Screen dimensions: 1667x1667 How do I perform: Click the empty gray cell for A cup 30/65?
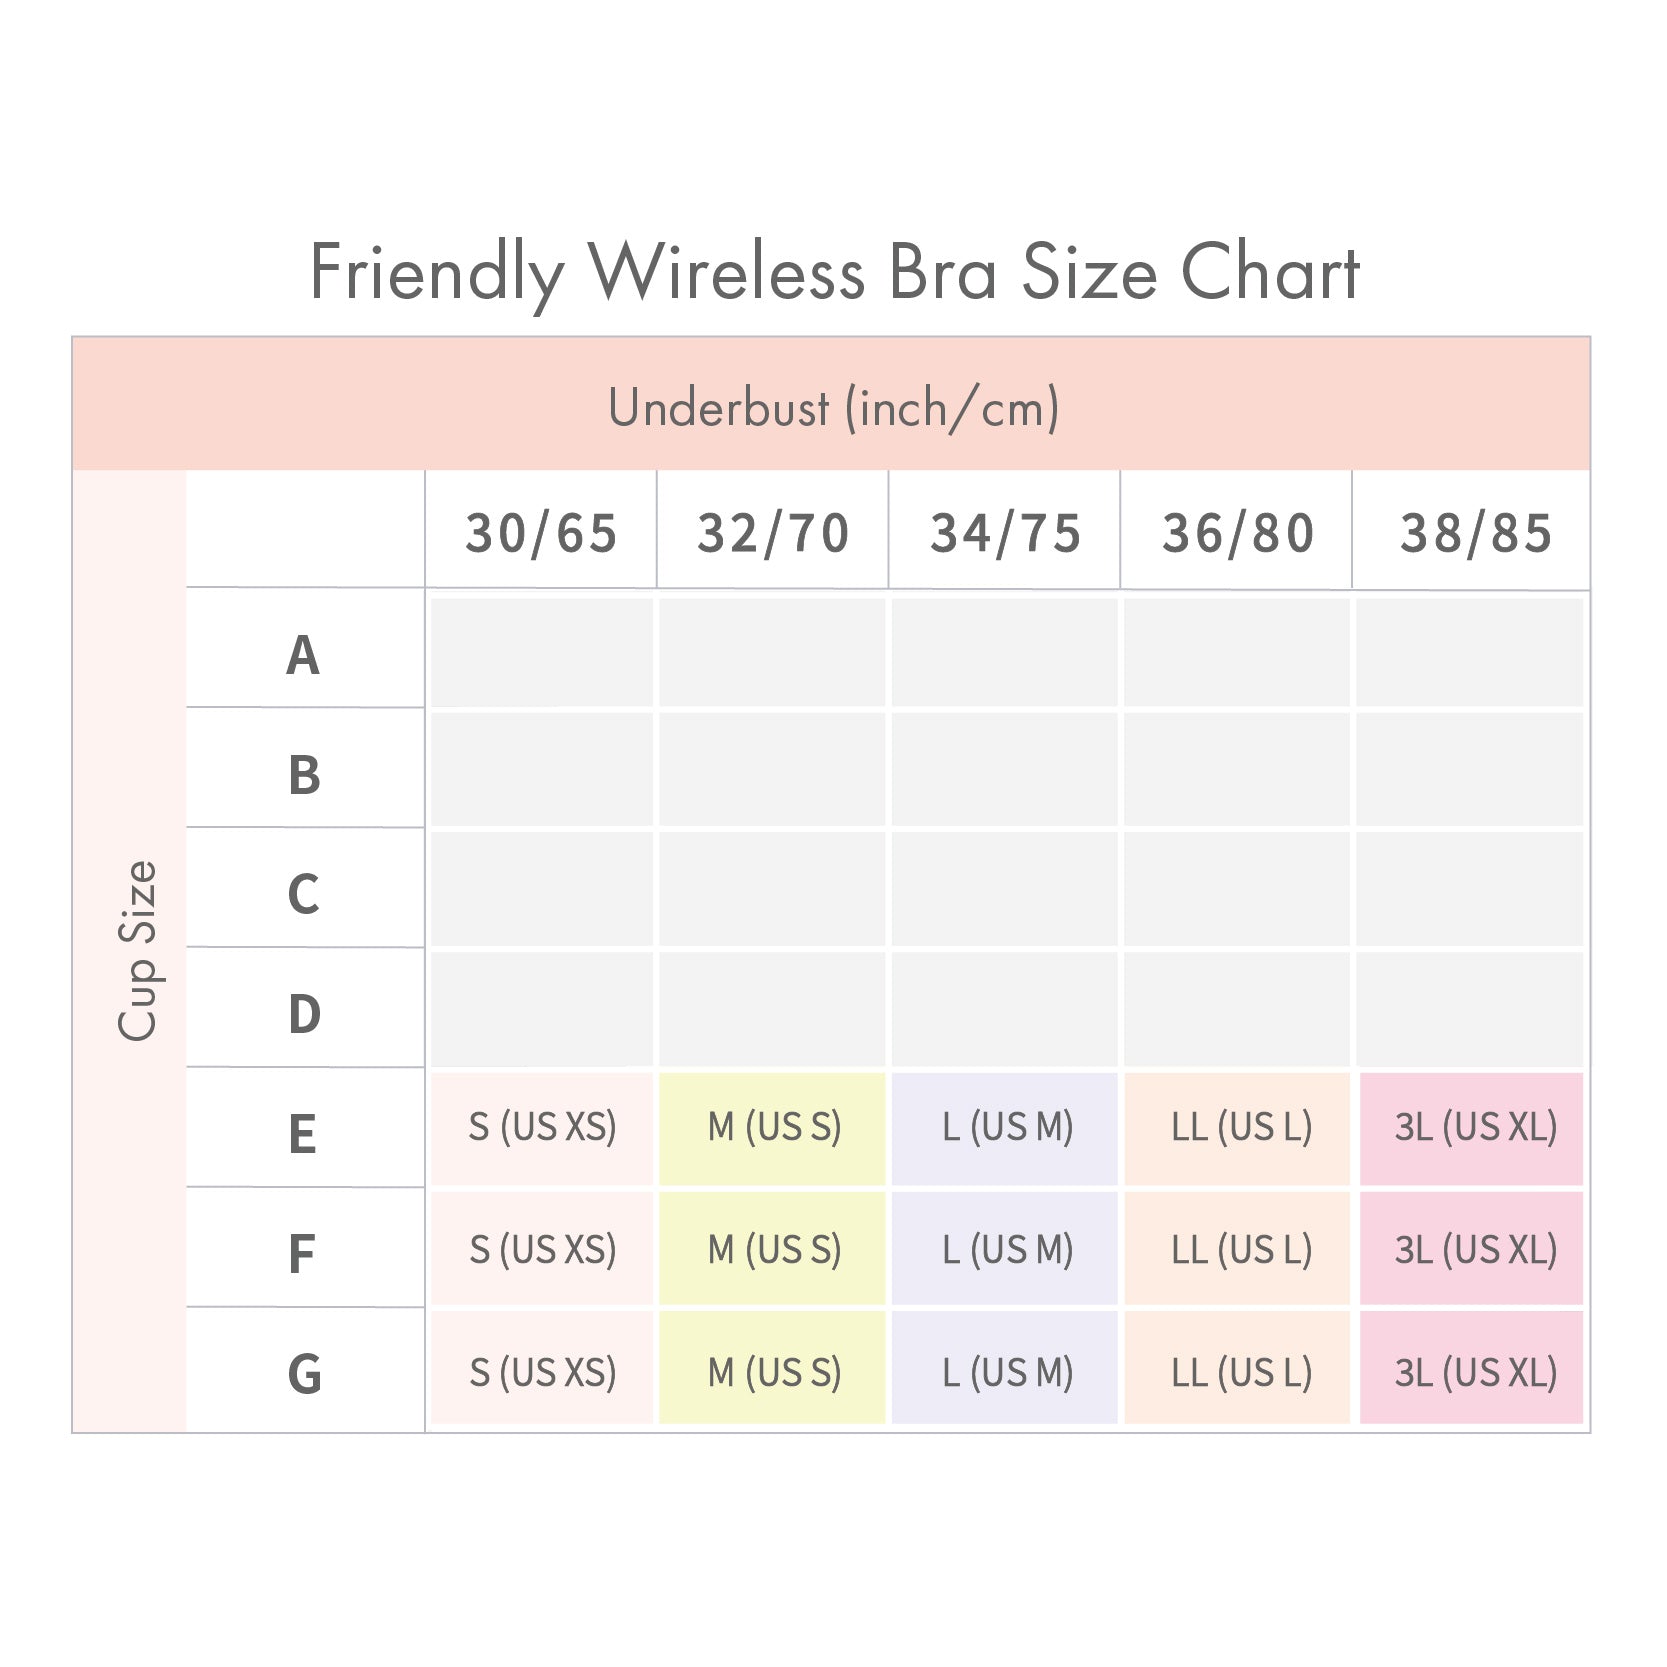(x=542, y=653)
